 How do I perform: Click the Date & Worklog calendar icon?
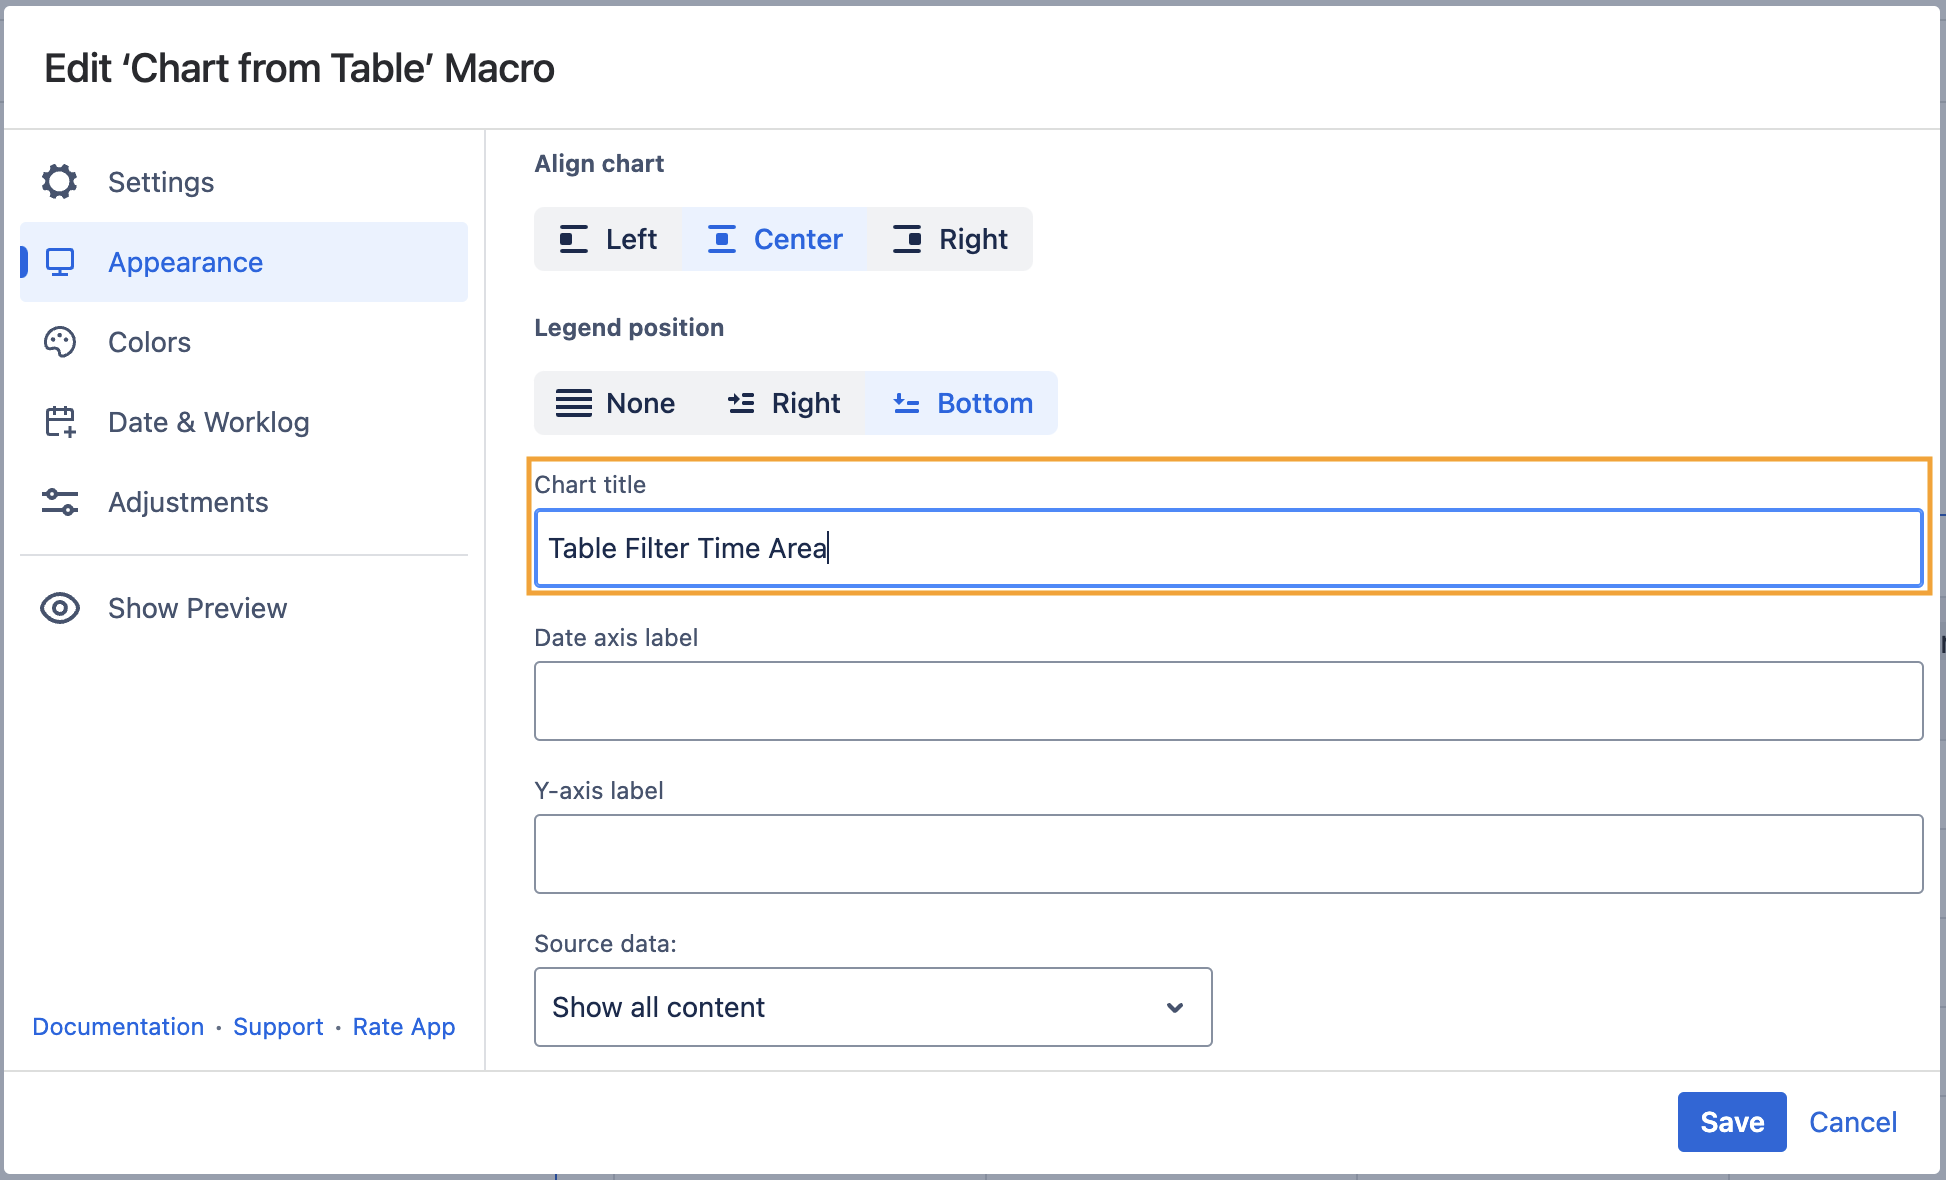(59, 422)
